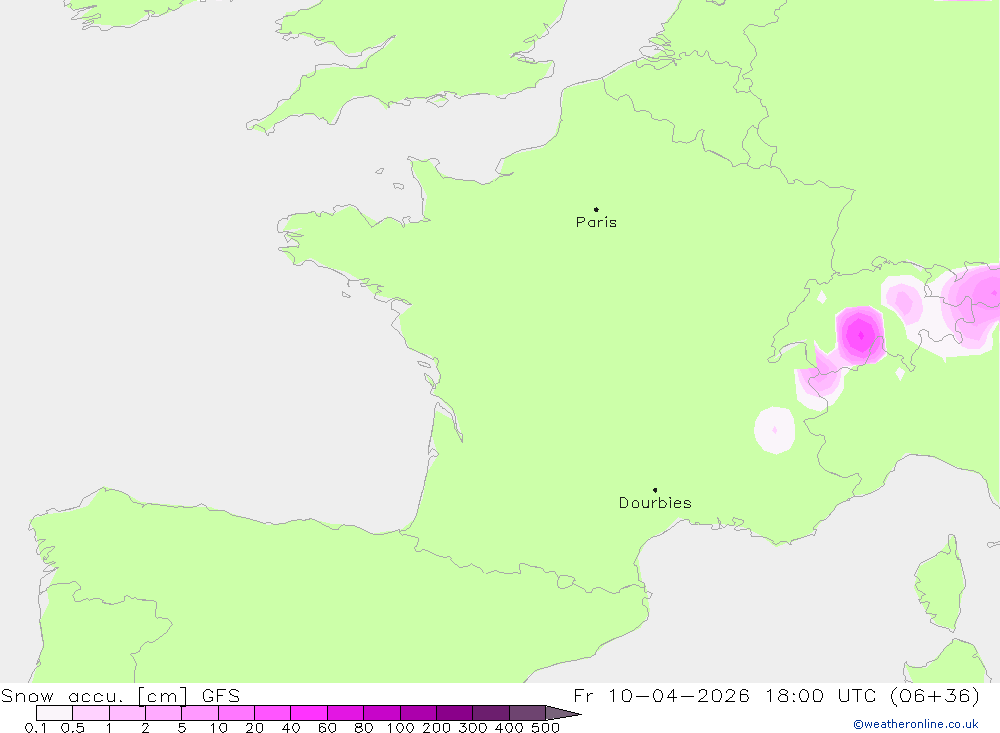Select the 400 cm legend color swatch

coord(527,713)
